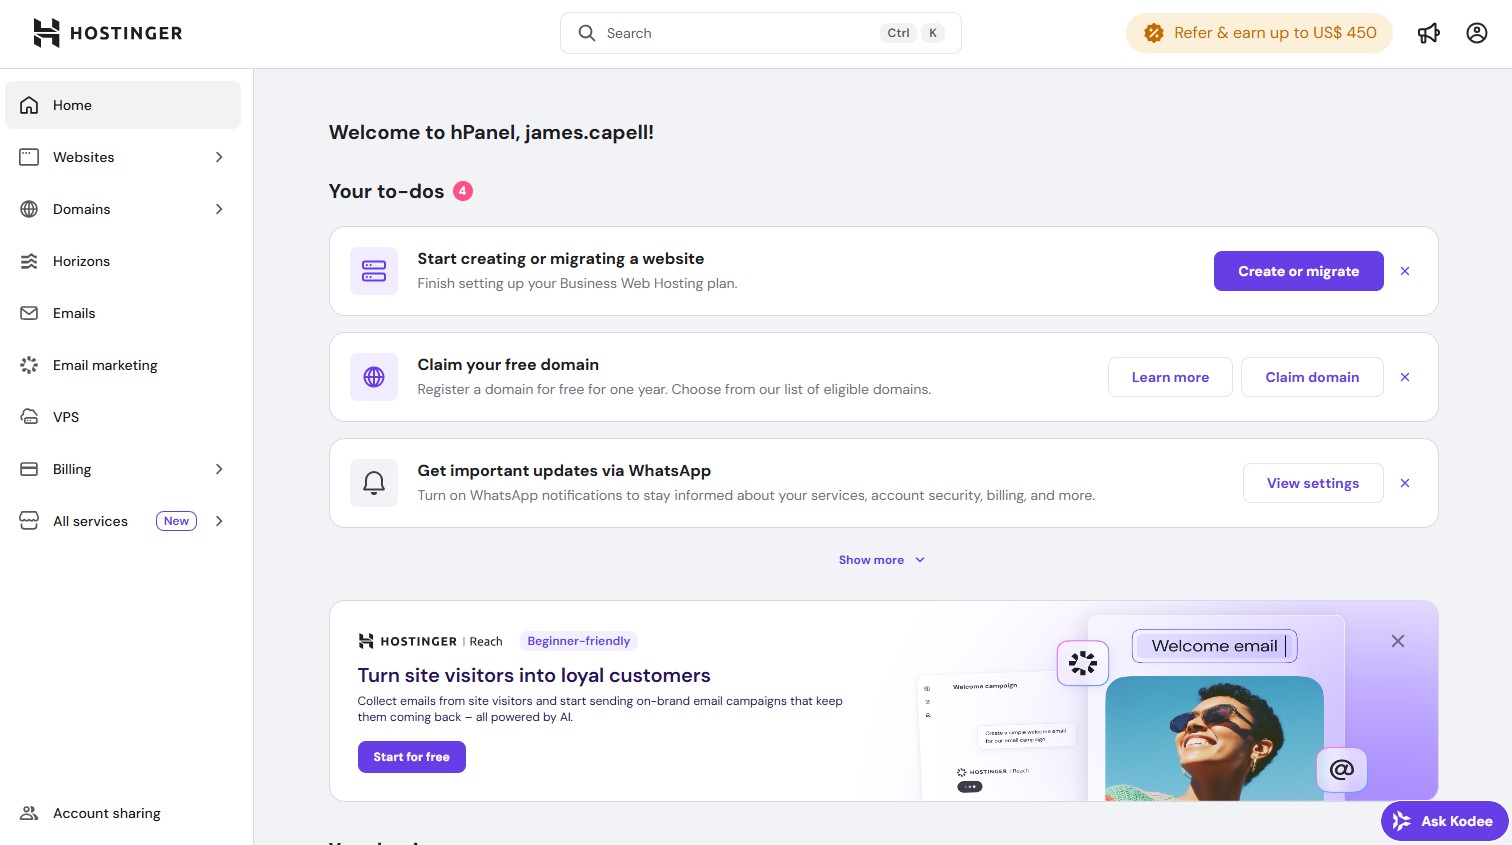Viewport: 1512px width, 845px height.
Task: Click the globe icon on free domain to-do
Action: click(x=374, y=377)
